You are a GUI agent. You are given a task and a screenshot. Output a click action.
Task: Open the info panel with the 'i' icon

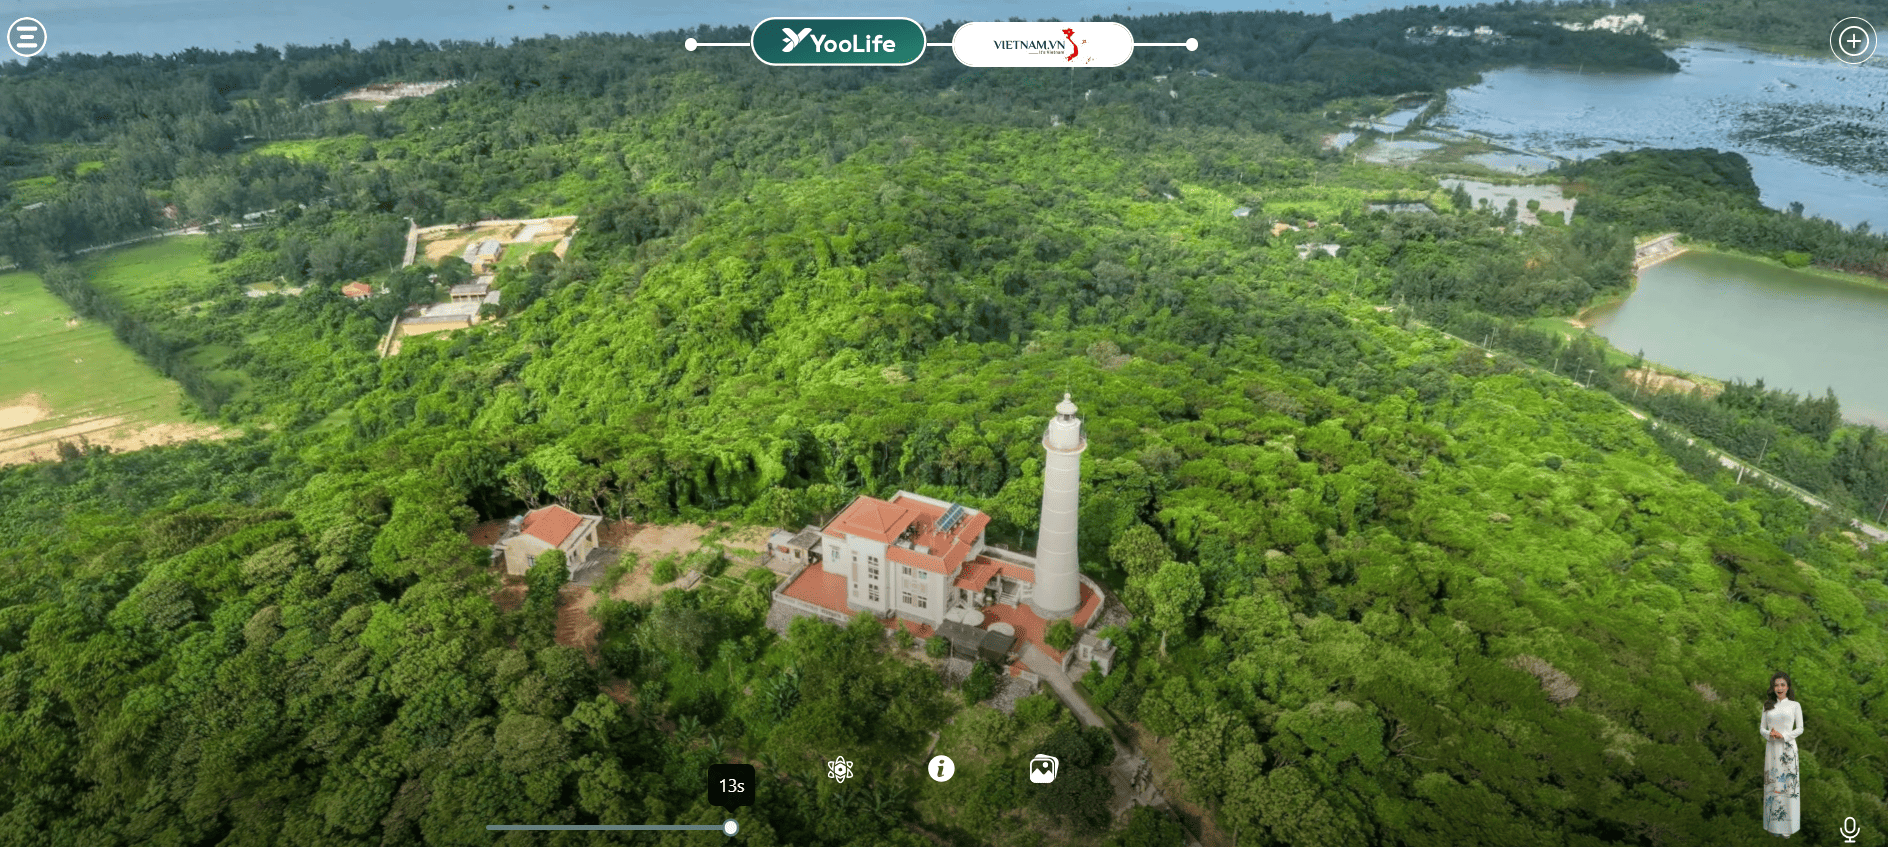click(x=941, y=768)
